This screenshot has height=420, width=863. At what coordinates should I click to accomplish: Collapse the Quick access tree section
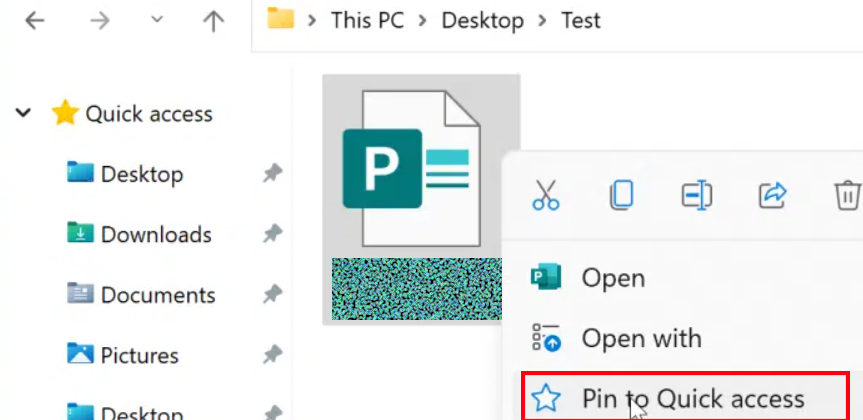pos(24,114)
